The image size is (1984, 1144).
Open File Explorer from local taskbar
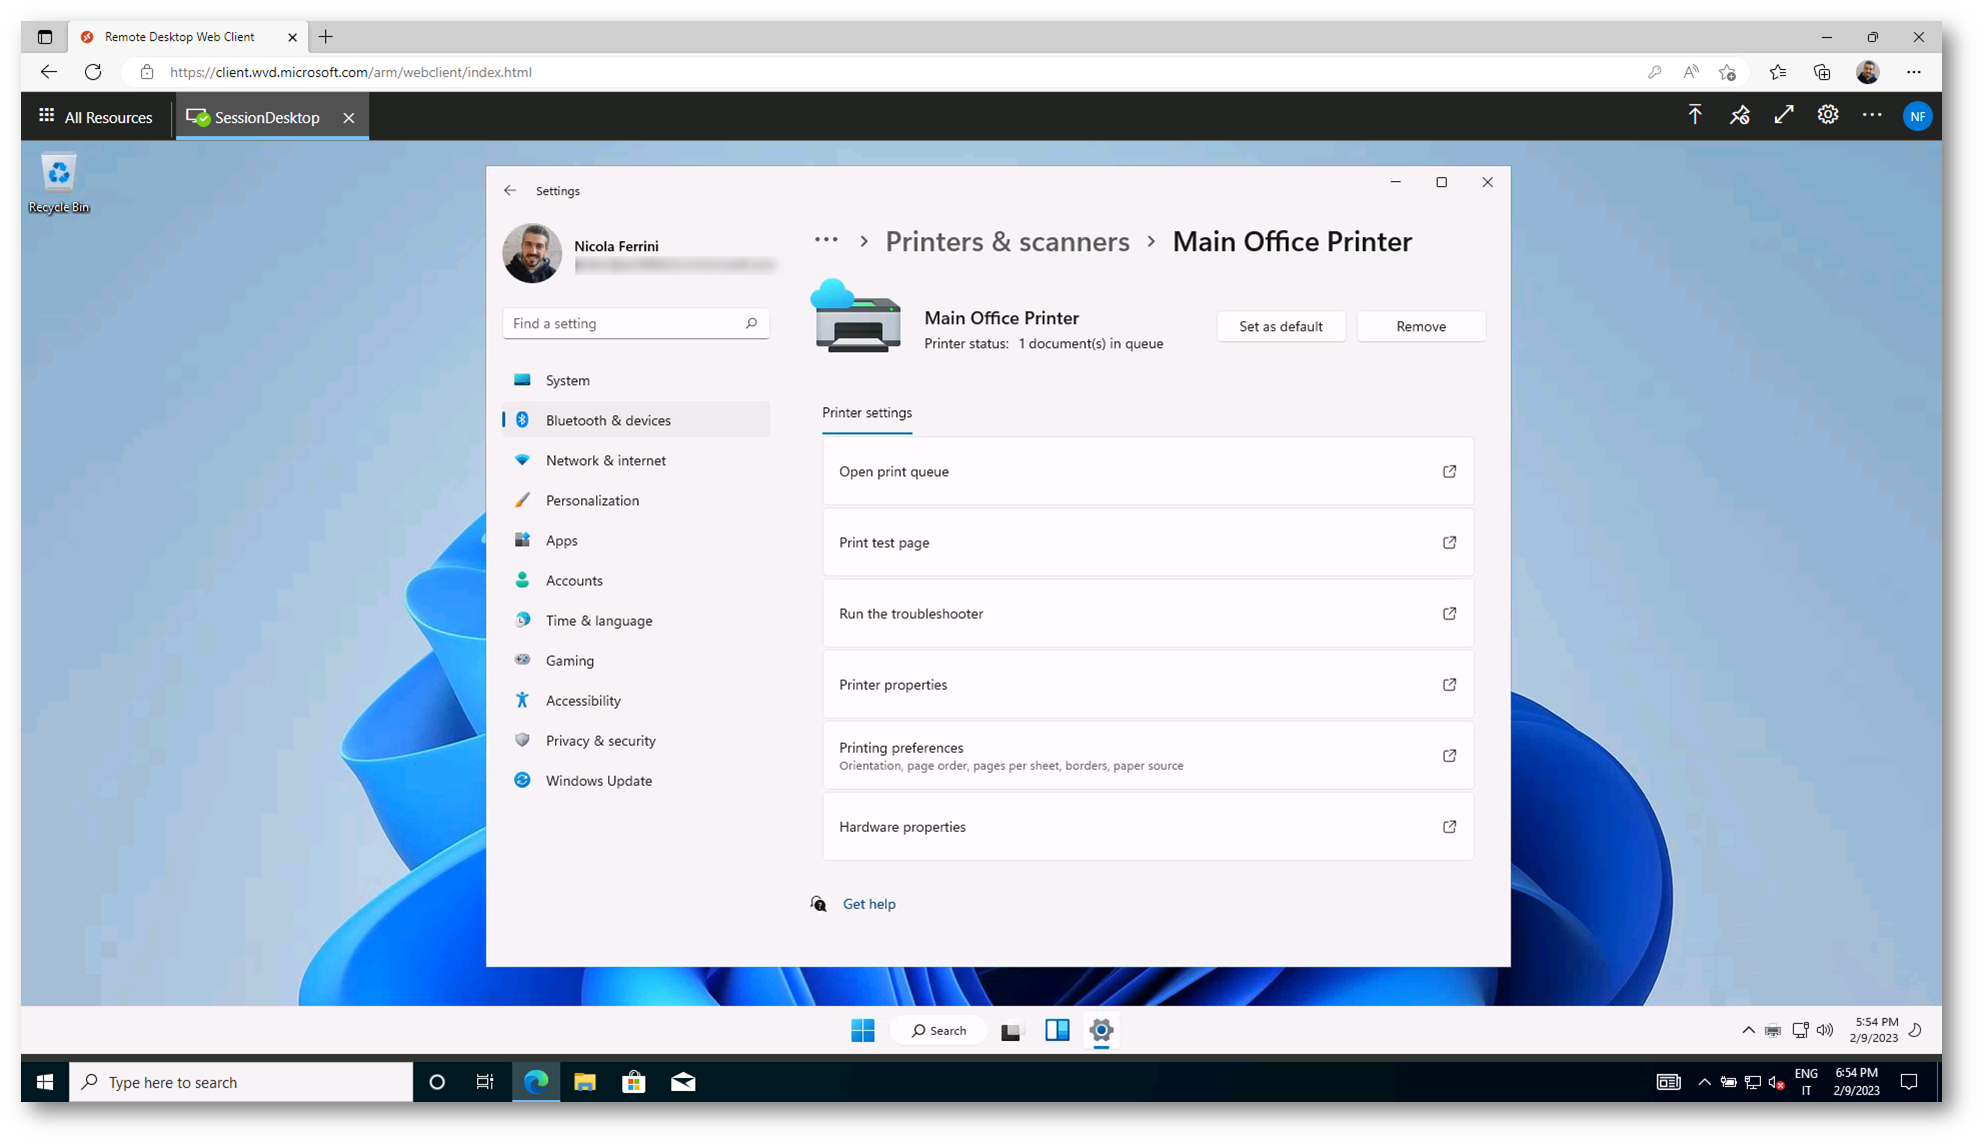point(584,1082)
